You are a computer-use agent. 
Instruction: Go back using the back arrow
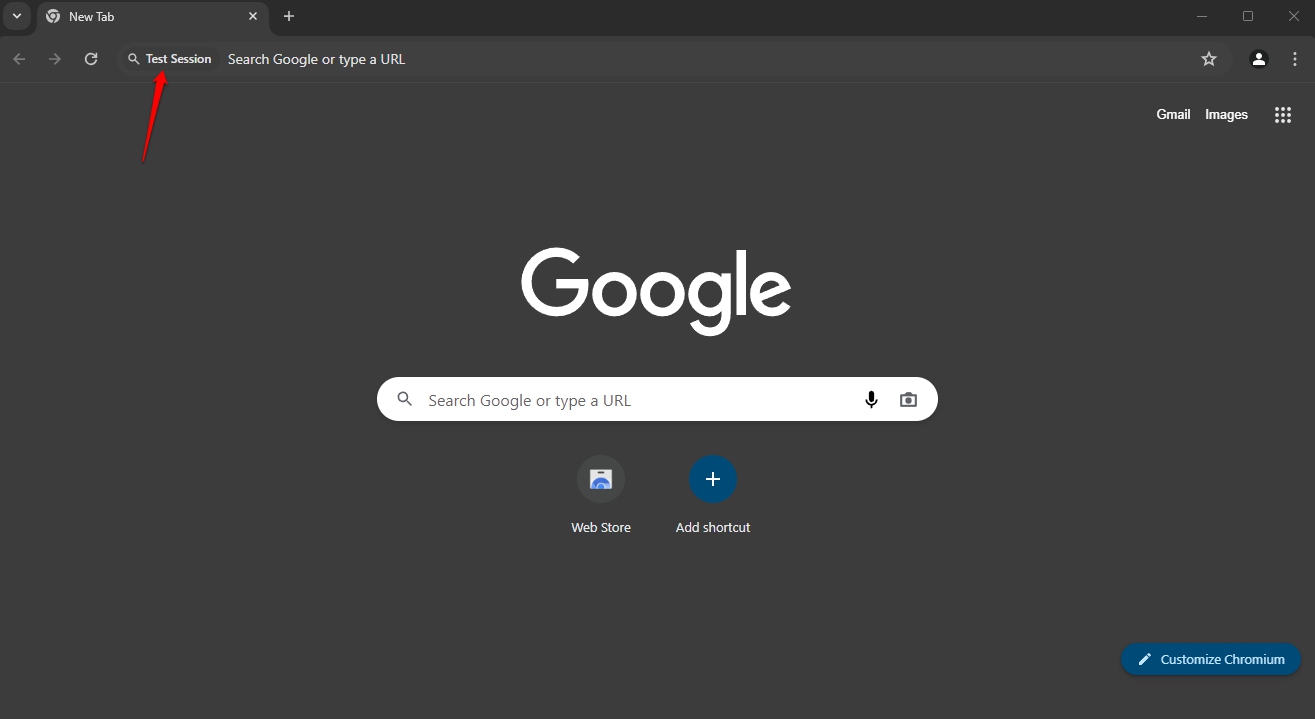(19, 59)
